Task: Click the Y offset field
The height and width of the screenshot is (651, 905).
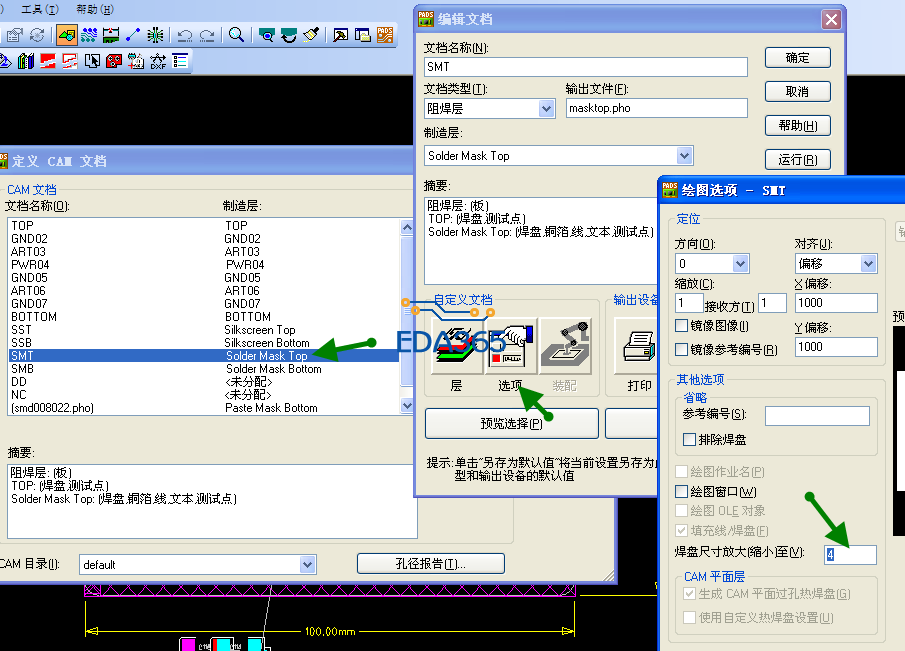Action: pyautogui.click(x=836, y=347)
